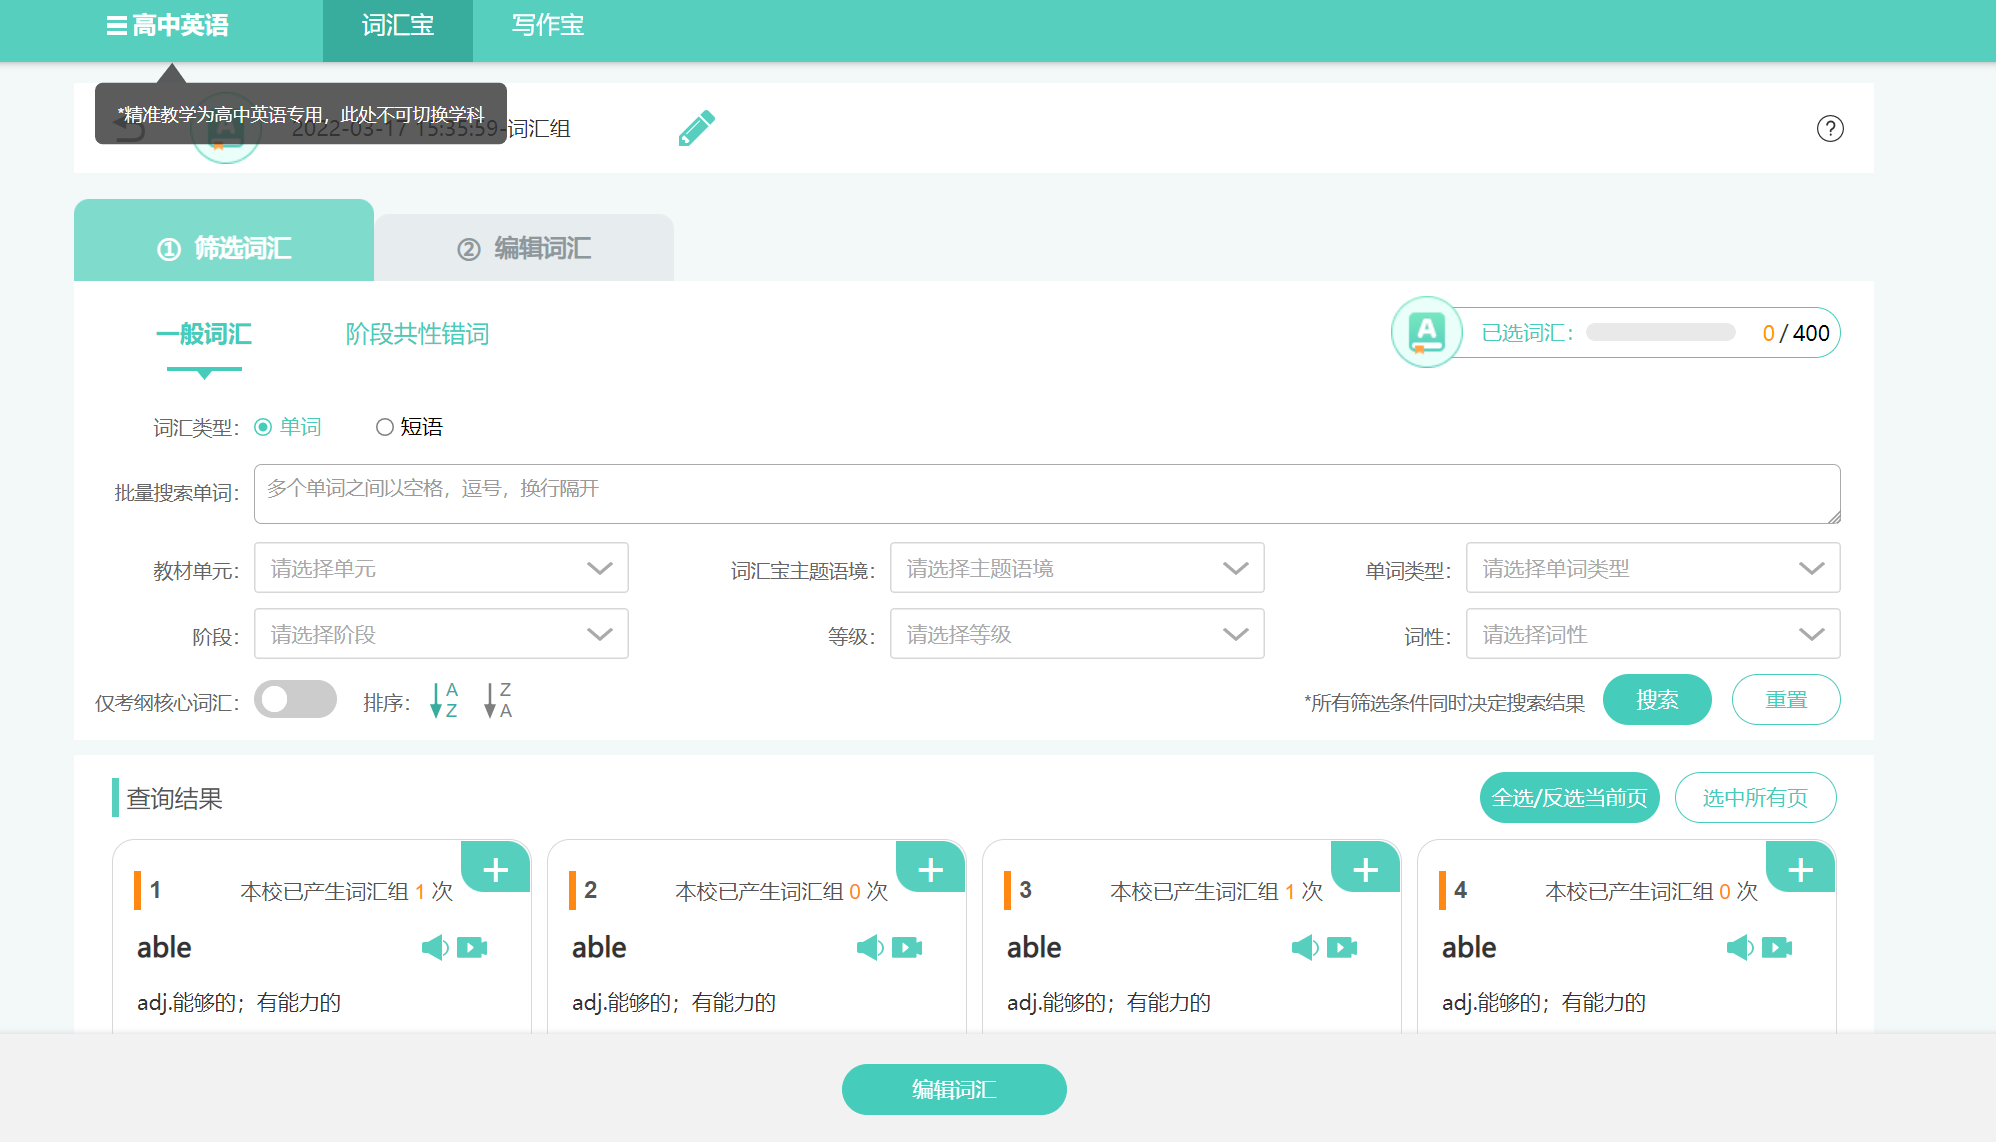Play video for able in card 3
This screenshot has width=1996, height=1142.
coord(1342,947)
